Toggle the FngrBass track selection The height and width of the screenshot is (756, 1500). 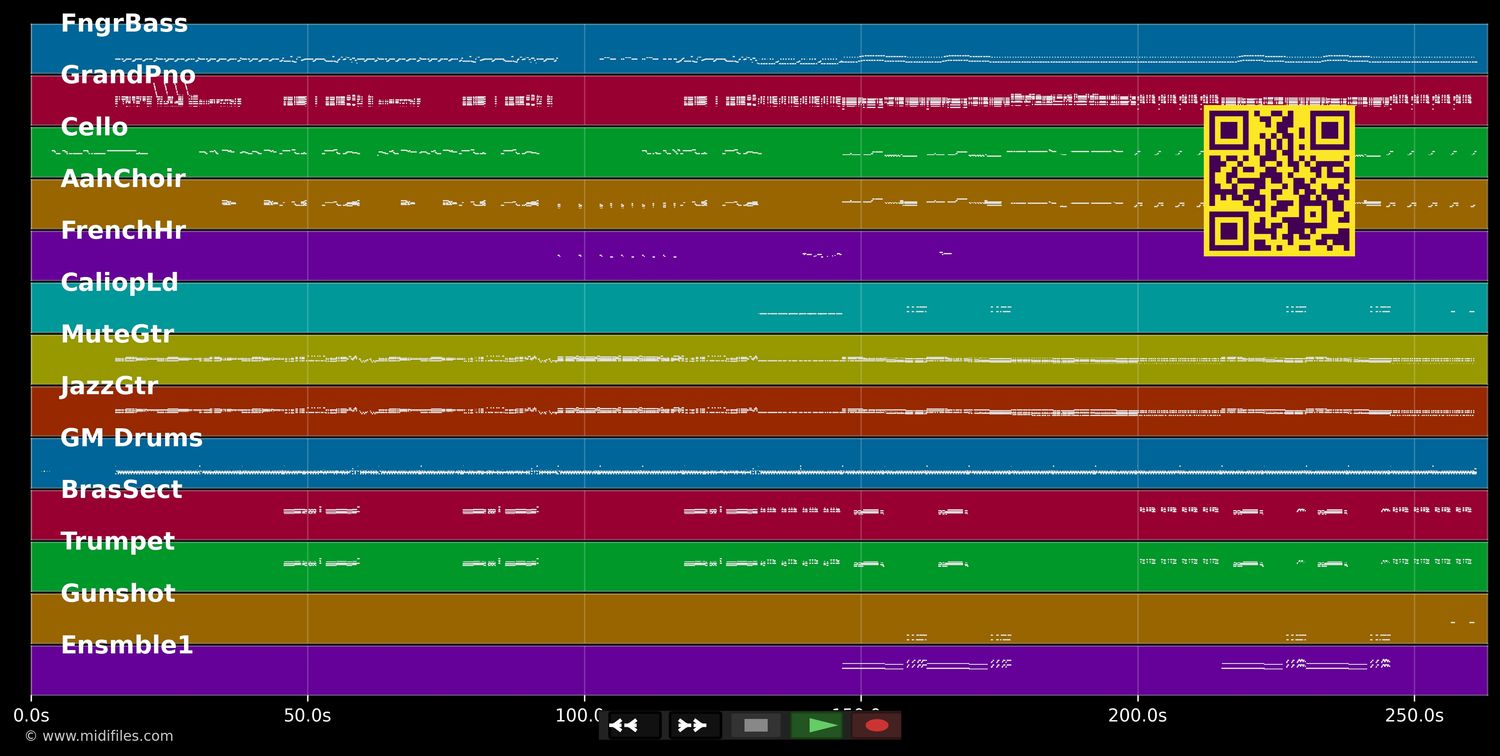pos(125,22)
